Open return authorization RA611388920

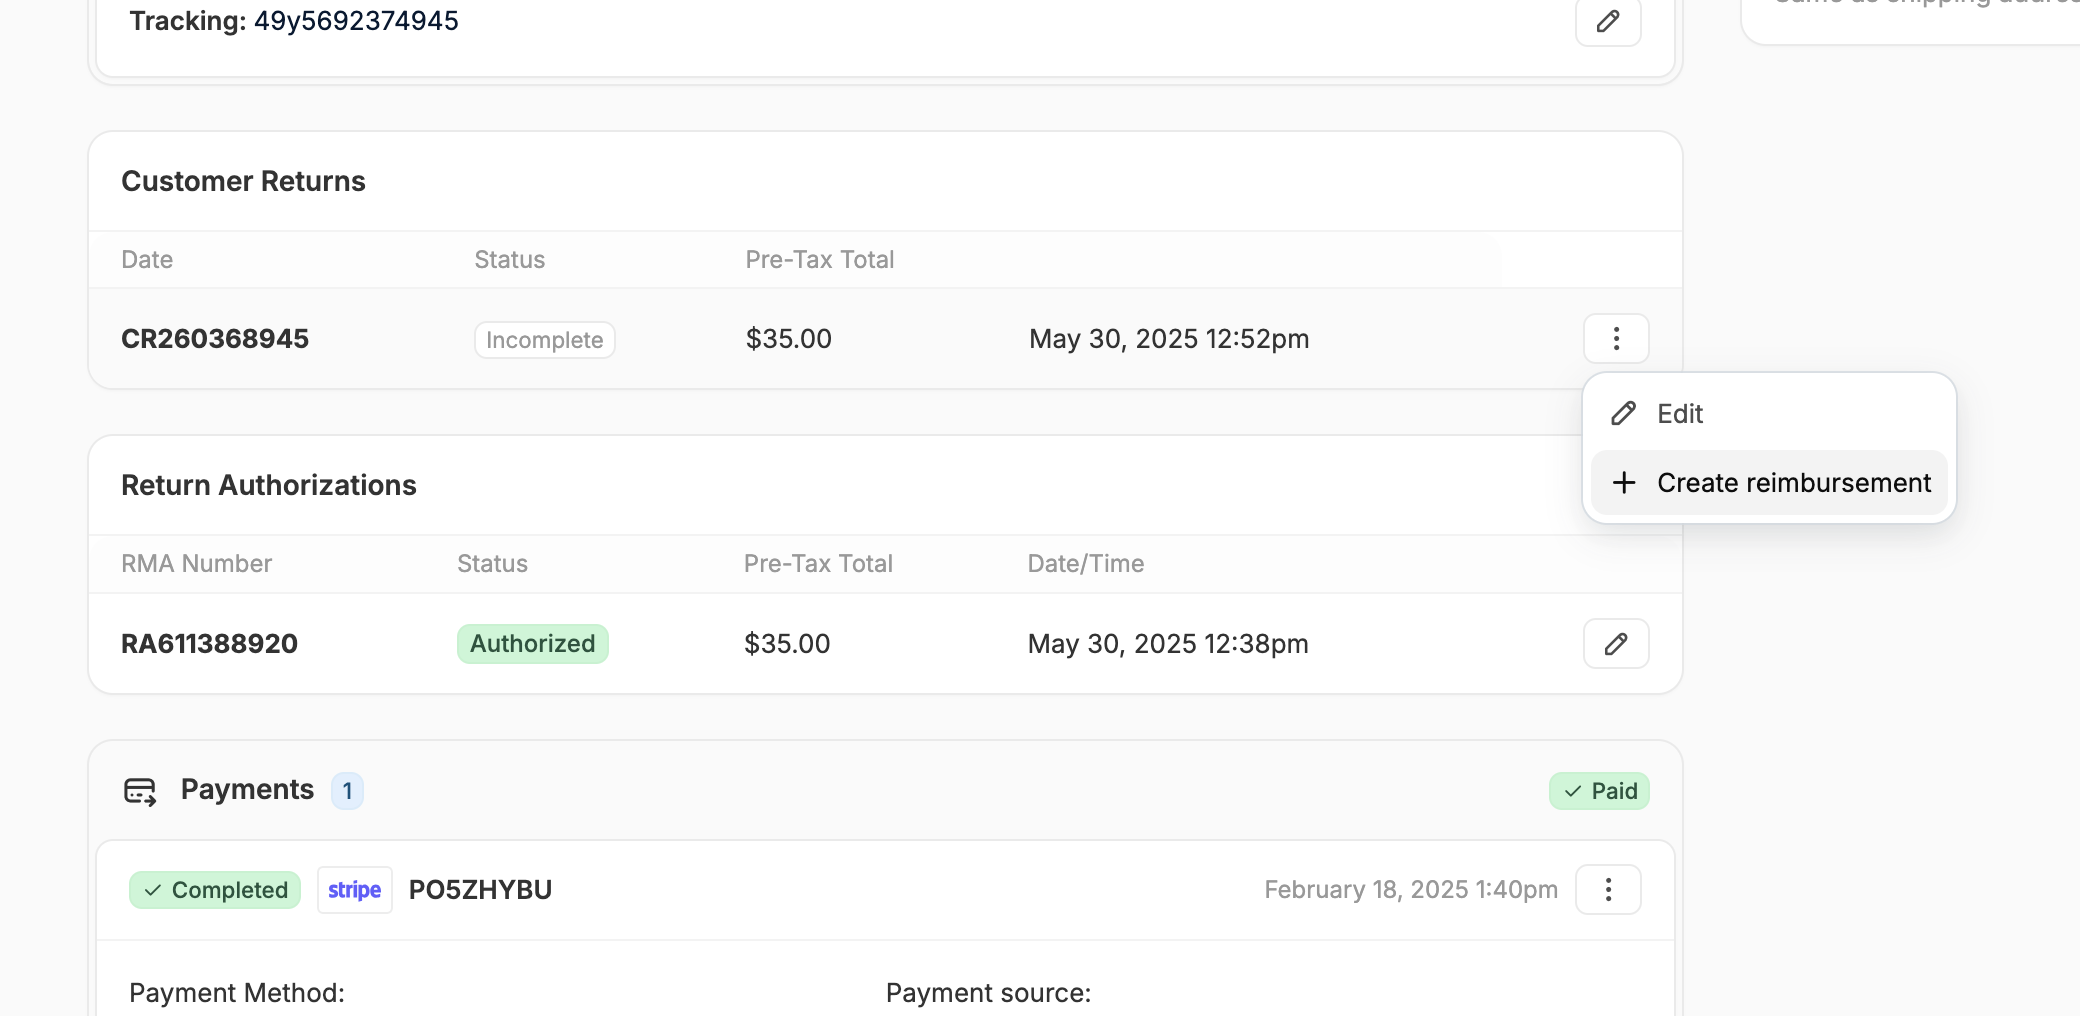(x=209, y=644)
